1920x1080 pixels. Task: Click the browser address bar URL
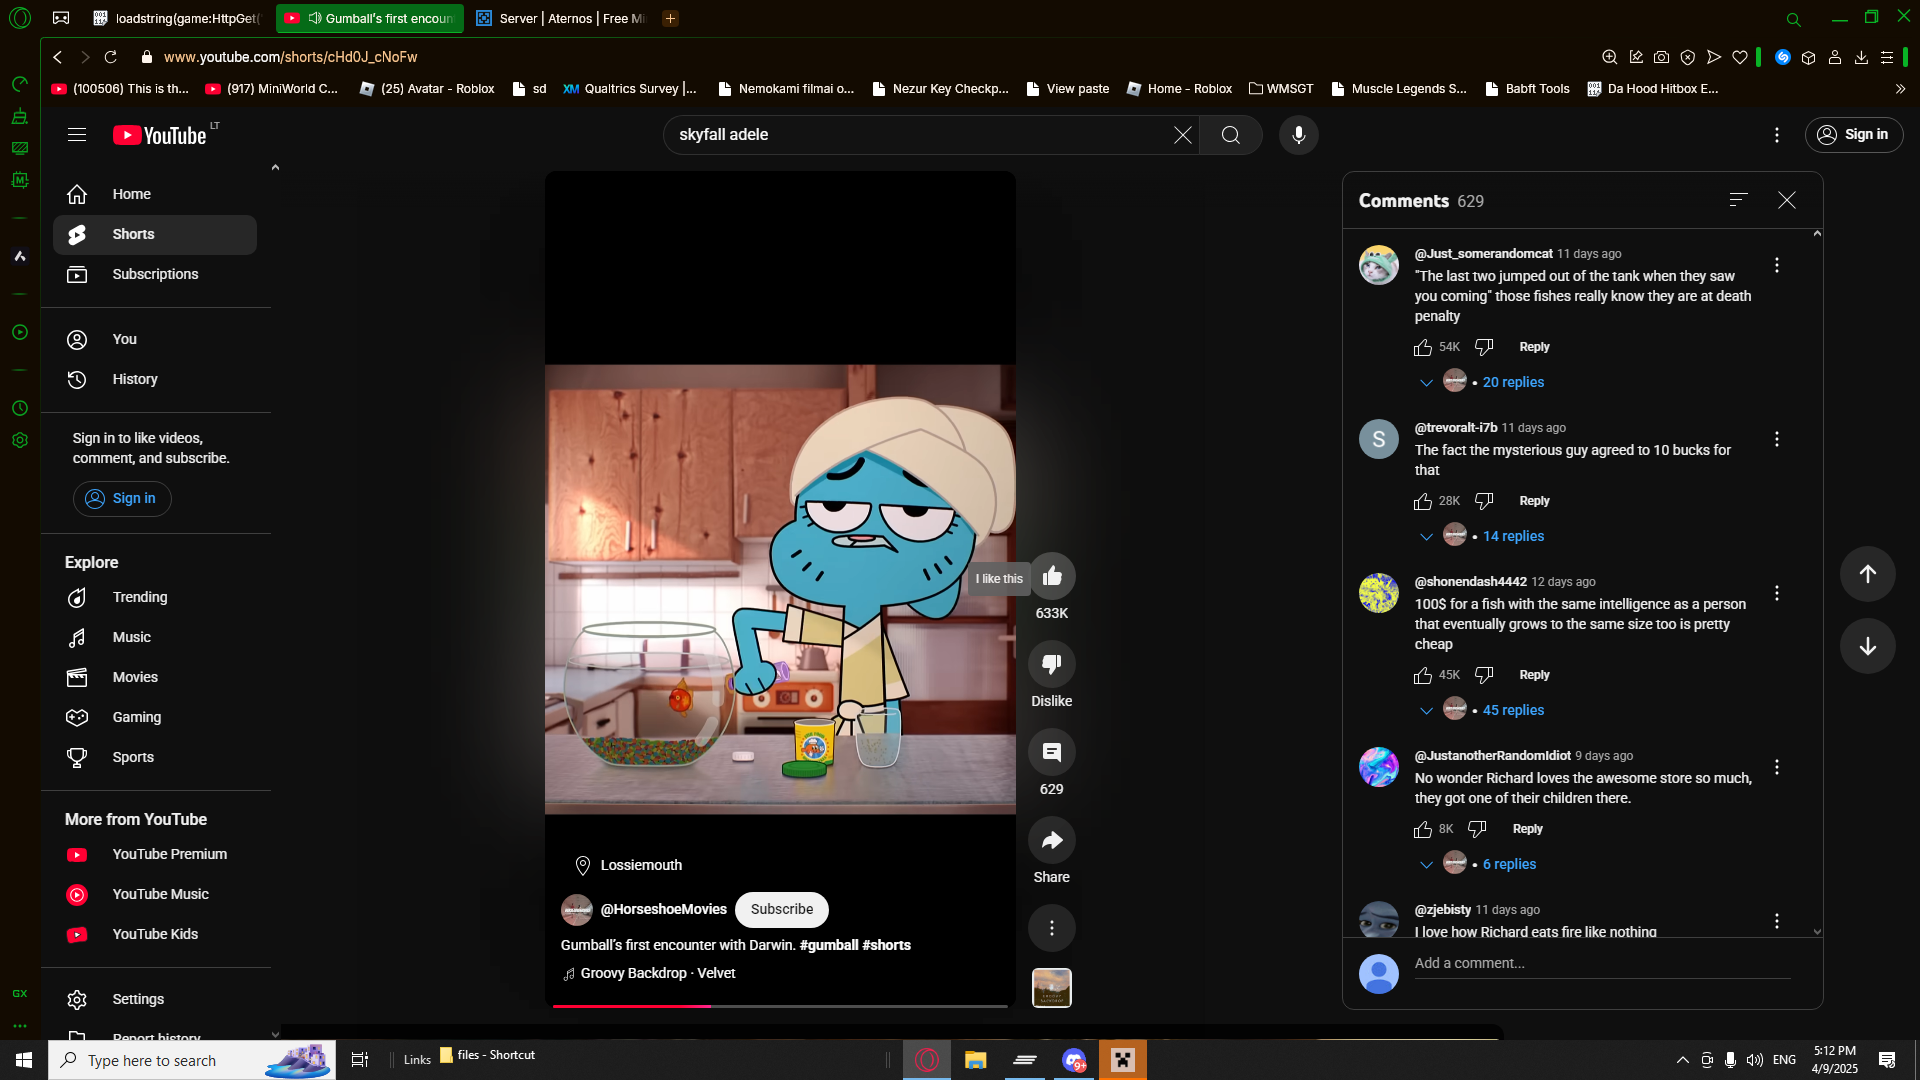point(290,57)
